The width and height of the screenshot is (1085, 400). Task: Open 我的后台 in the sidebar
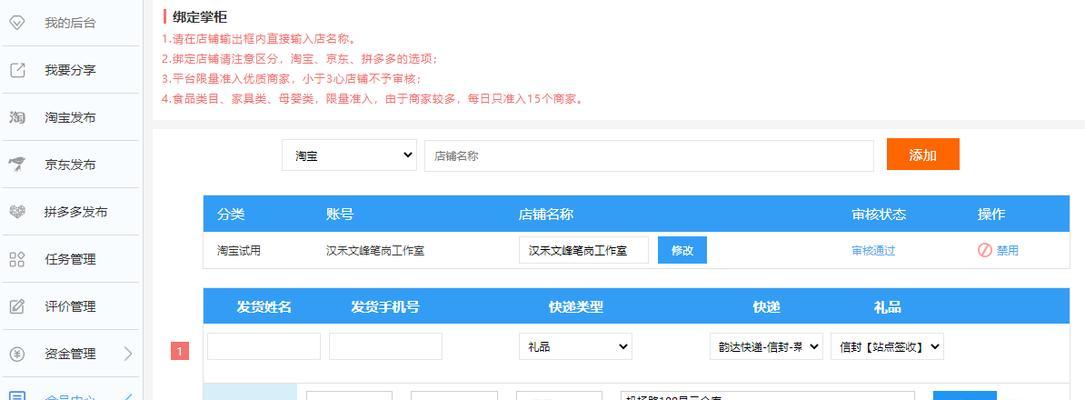click(x=70, y=23)
